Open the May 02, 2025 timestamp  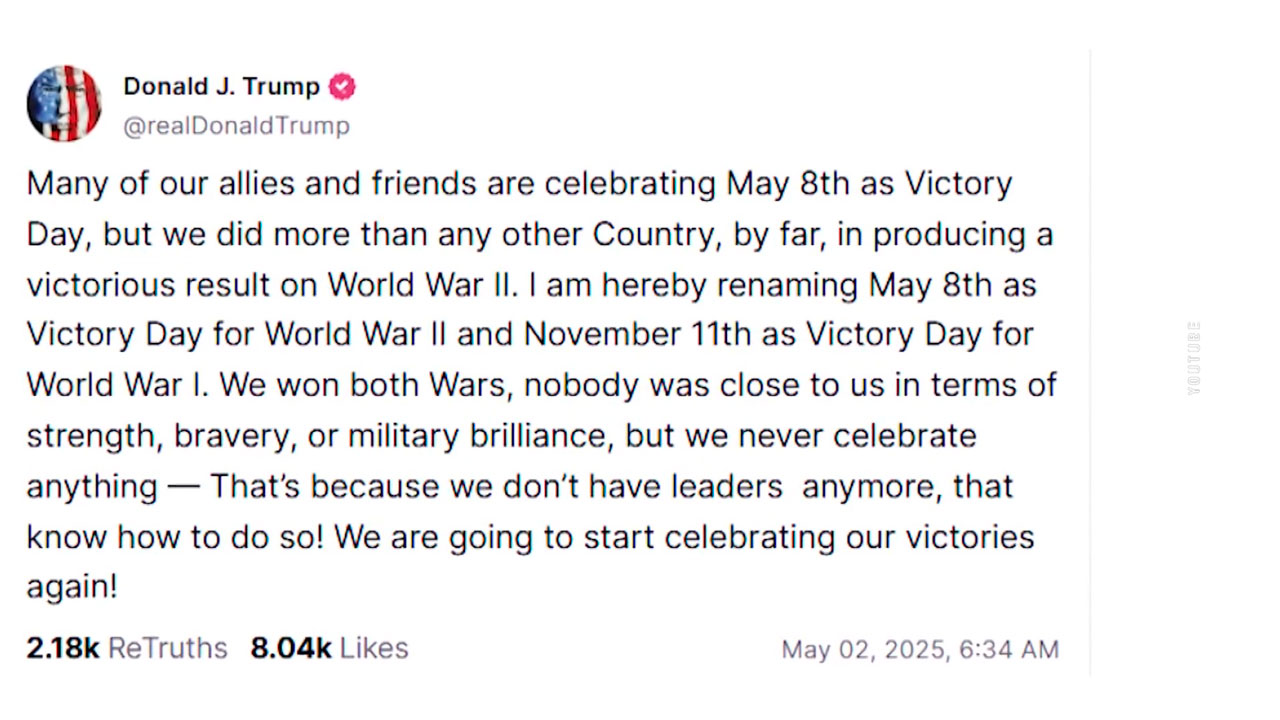(x=920, y=649)
